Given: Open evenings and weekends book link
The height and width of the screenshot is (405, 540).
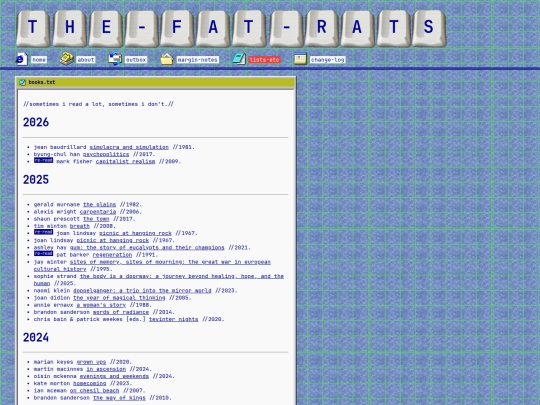Looking at the screenshot, I should click(x=114, y=376).
